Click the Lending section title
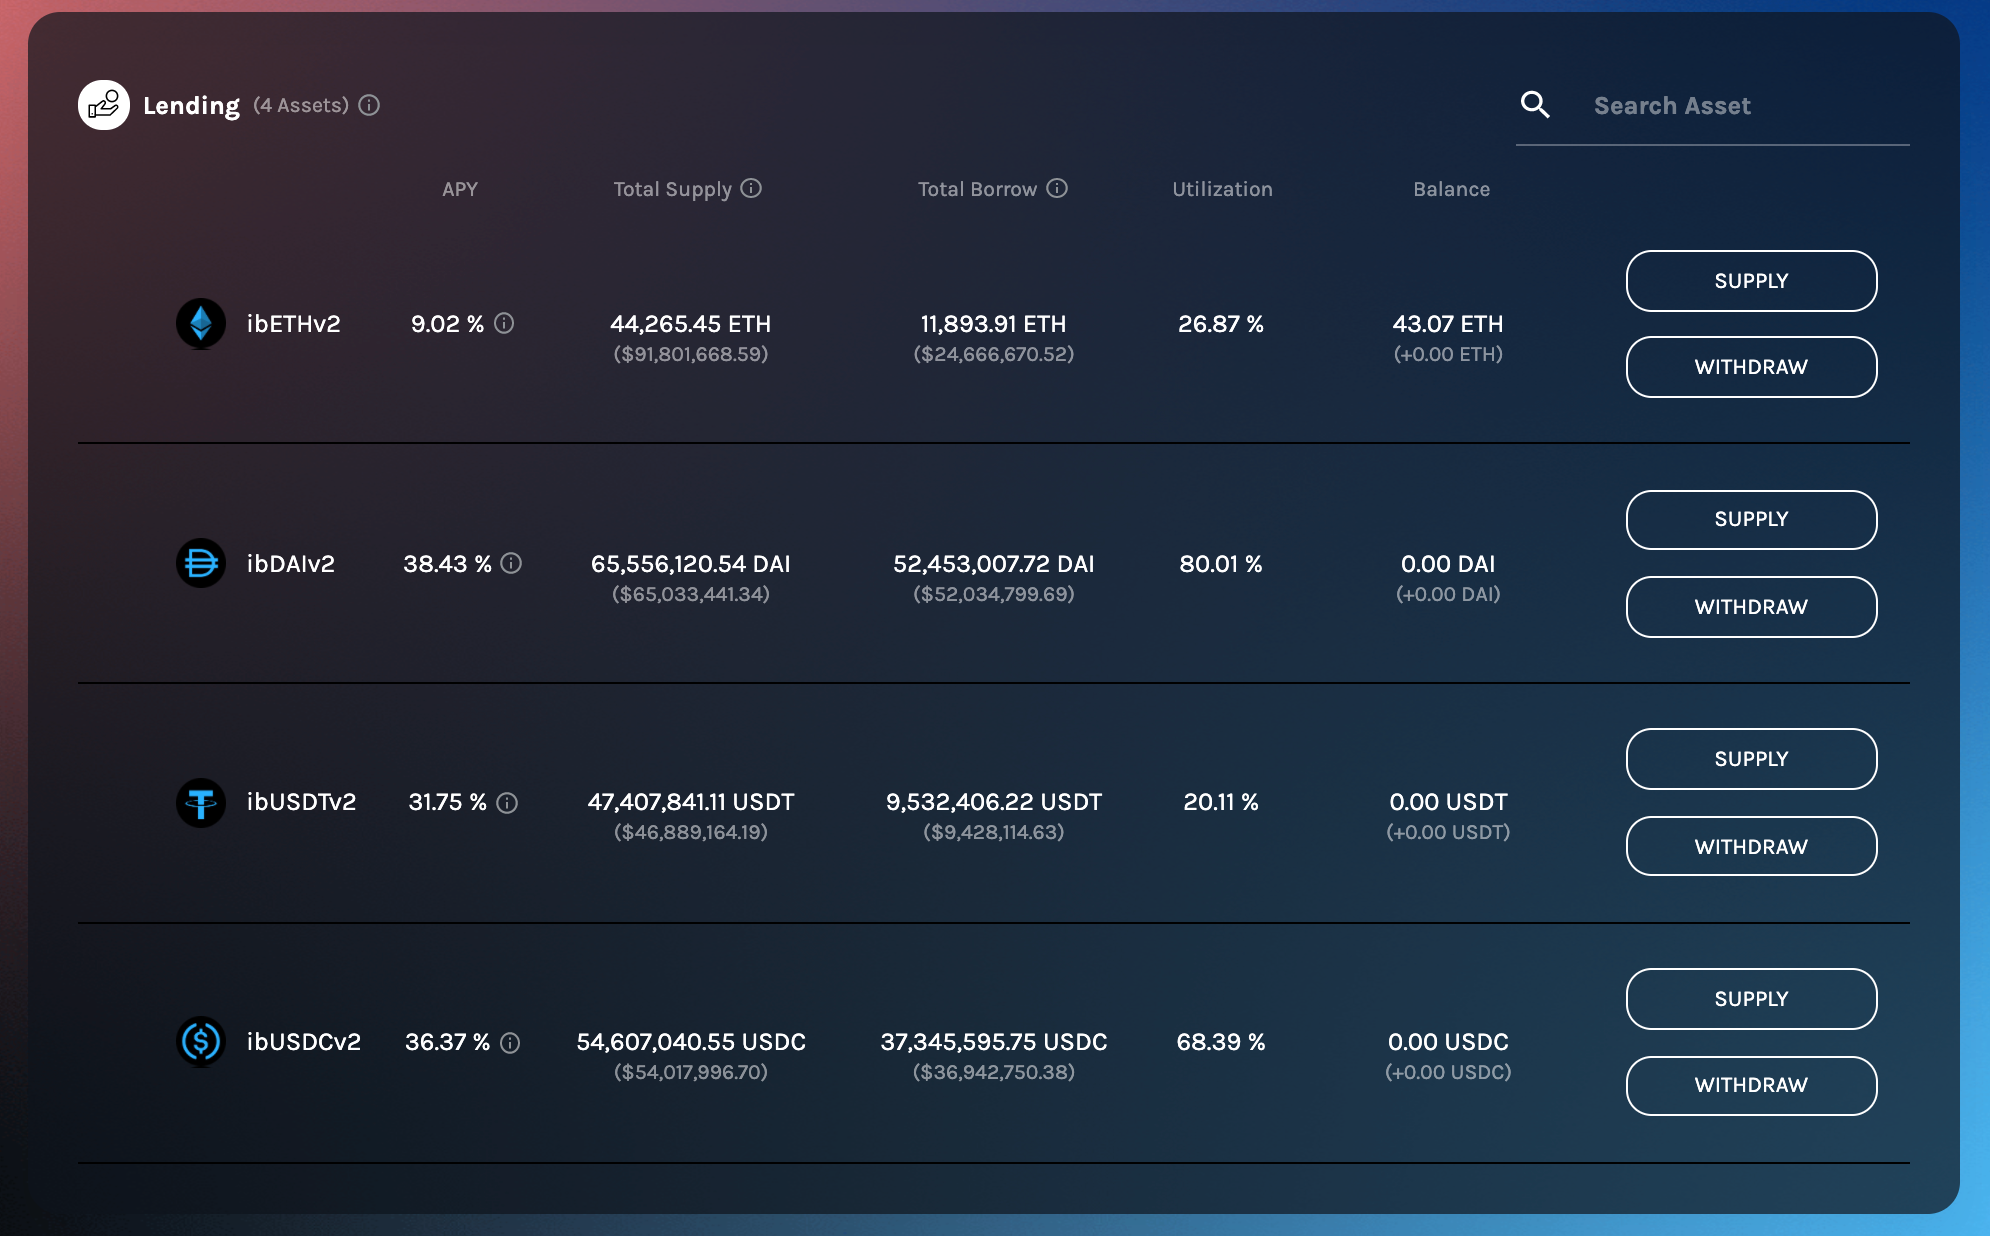 point(191,106)
